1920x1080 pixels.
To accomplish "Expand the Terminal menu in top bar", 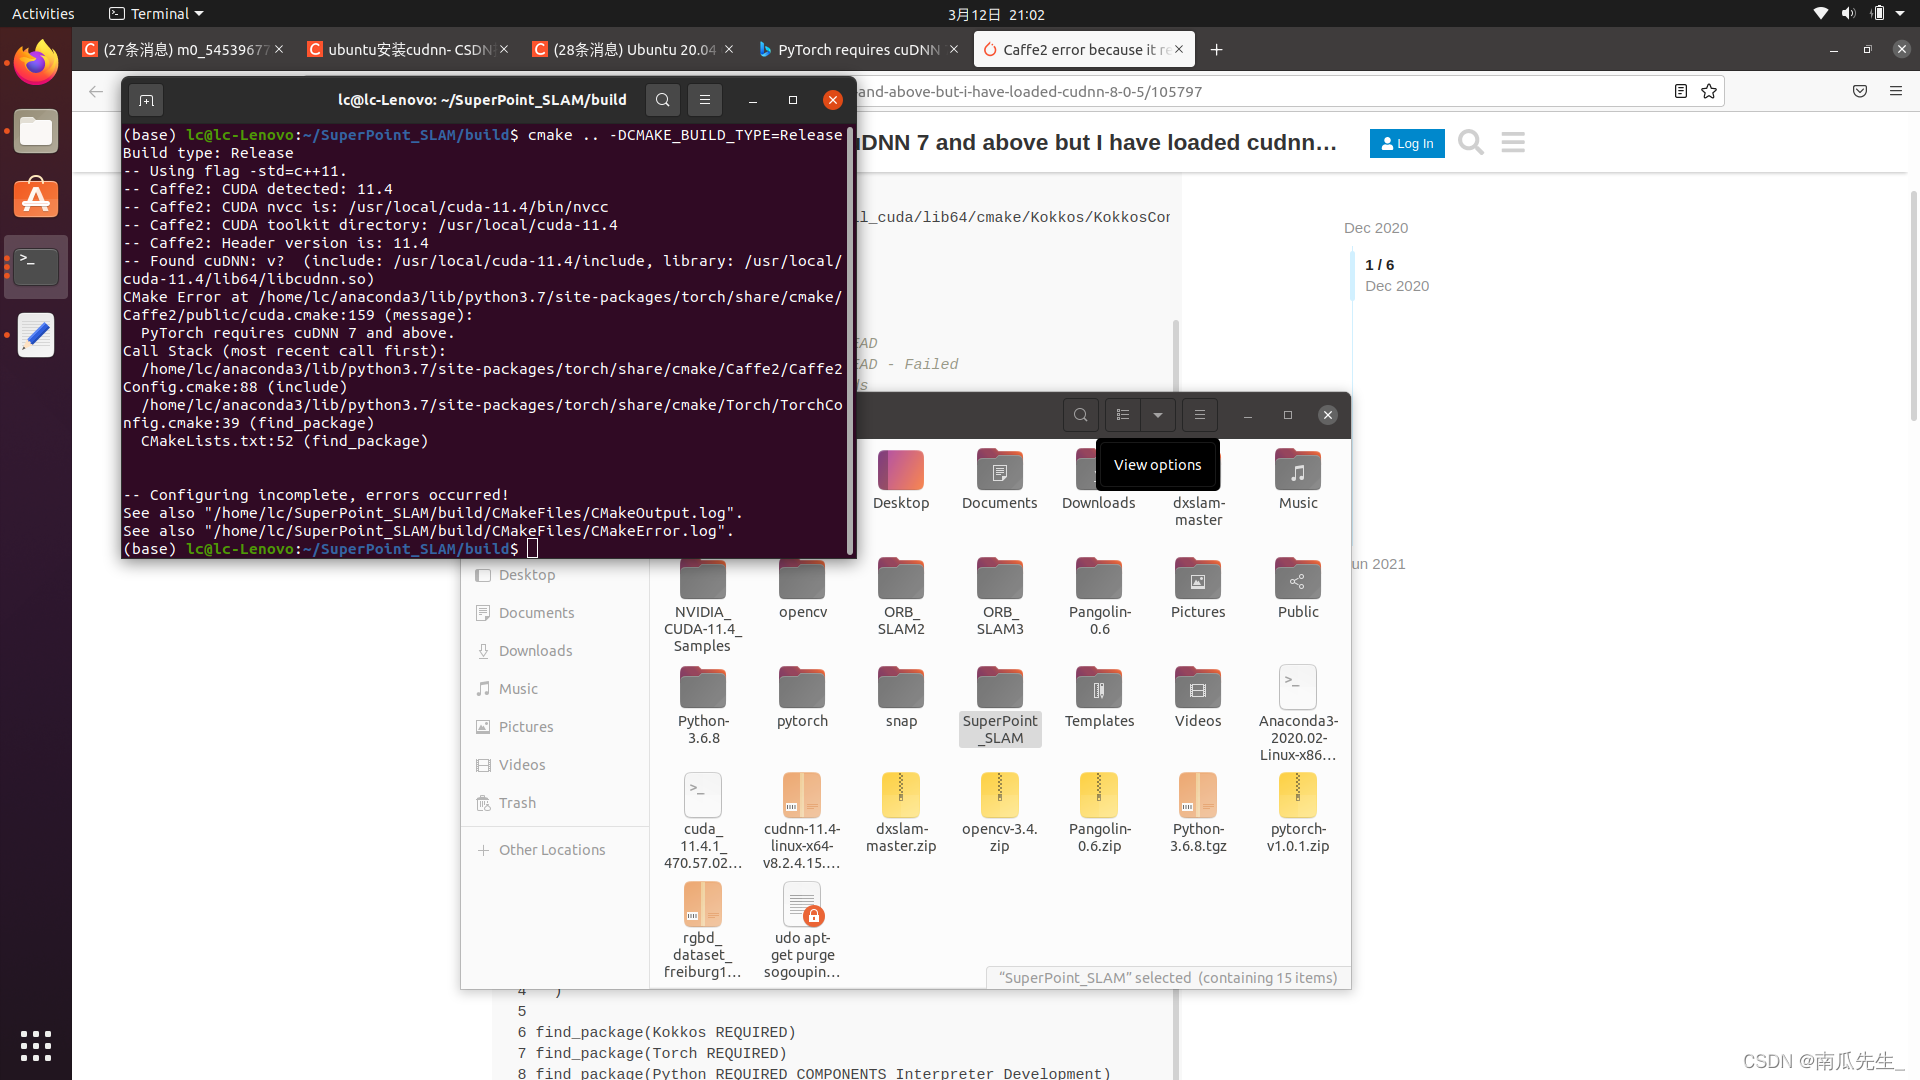I will coord(156,14).
